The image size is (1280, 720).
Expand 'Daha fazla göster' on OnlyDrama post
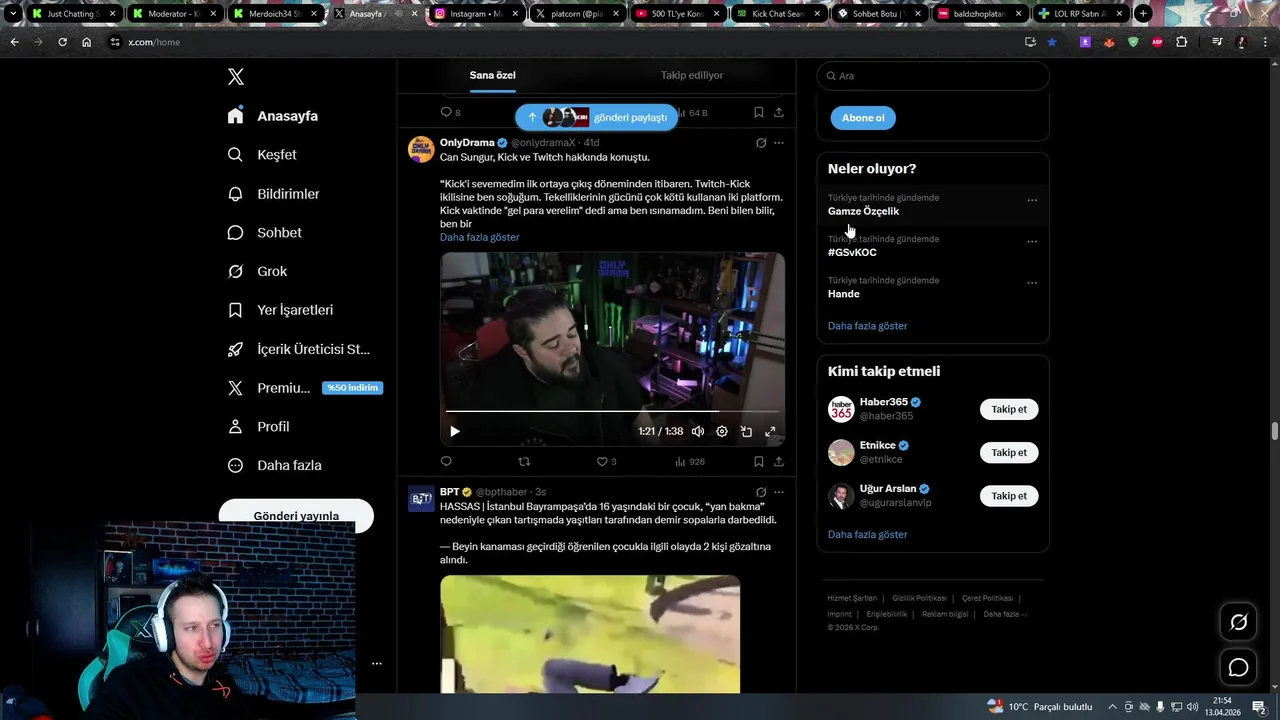480,237
